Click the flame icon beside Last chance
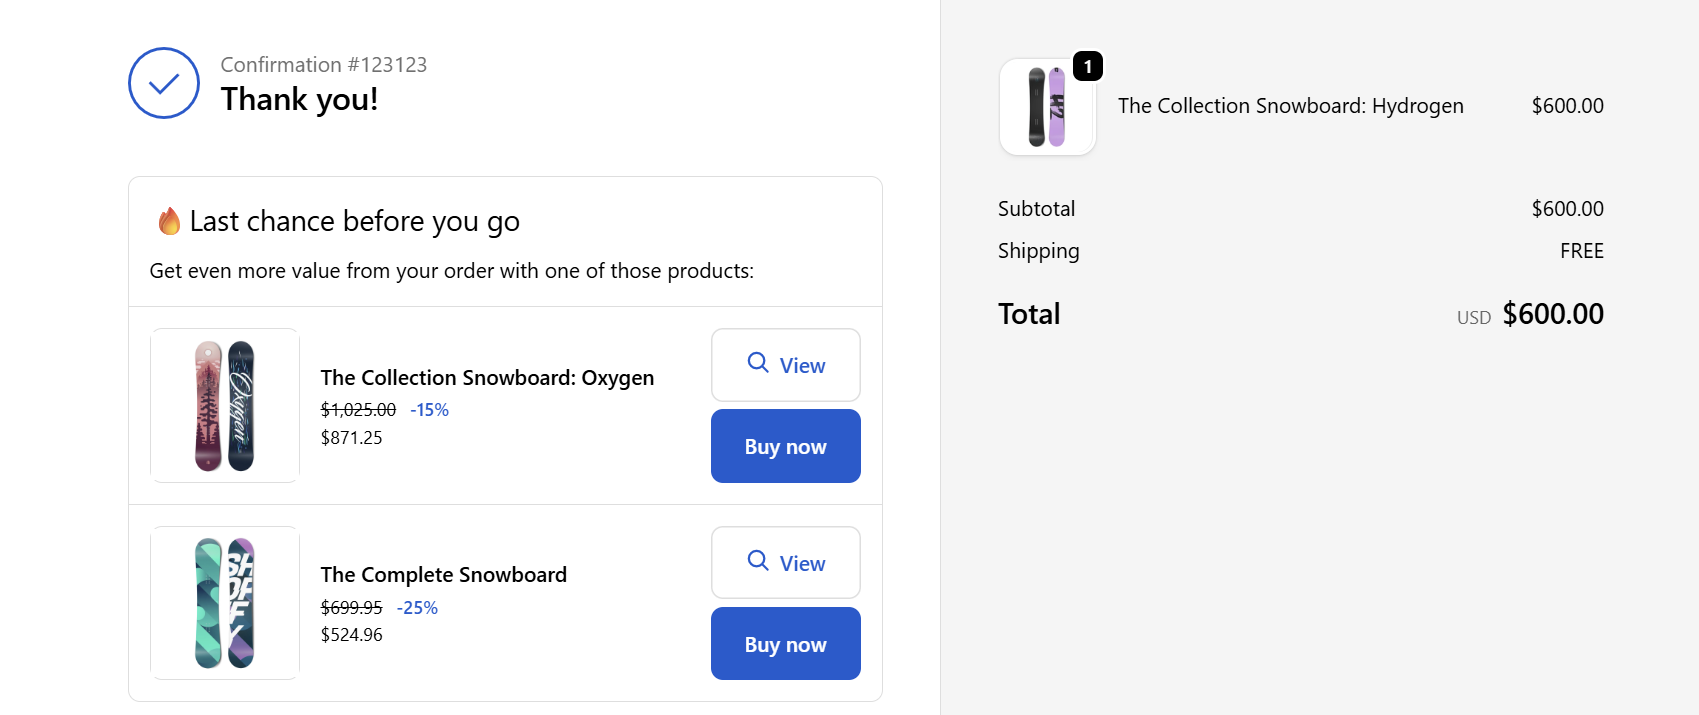 coord(169,221)
